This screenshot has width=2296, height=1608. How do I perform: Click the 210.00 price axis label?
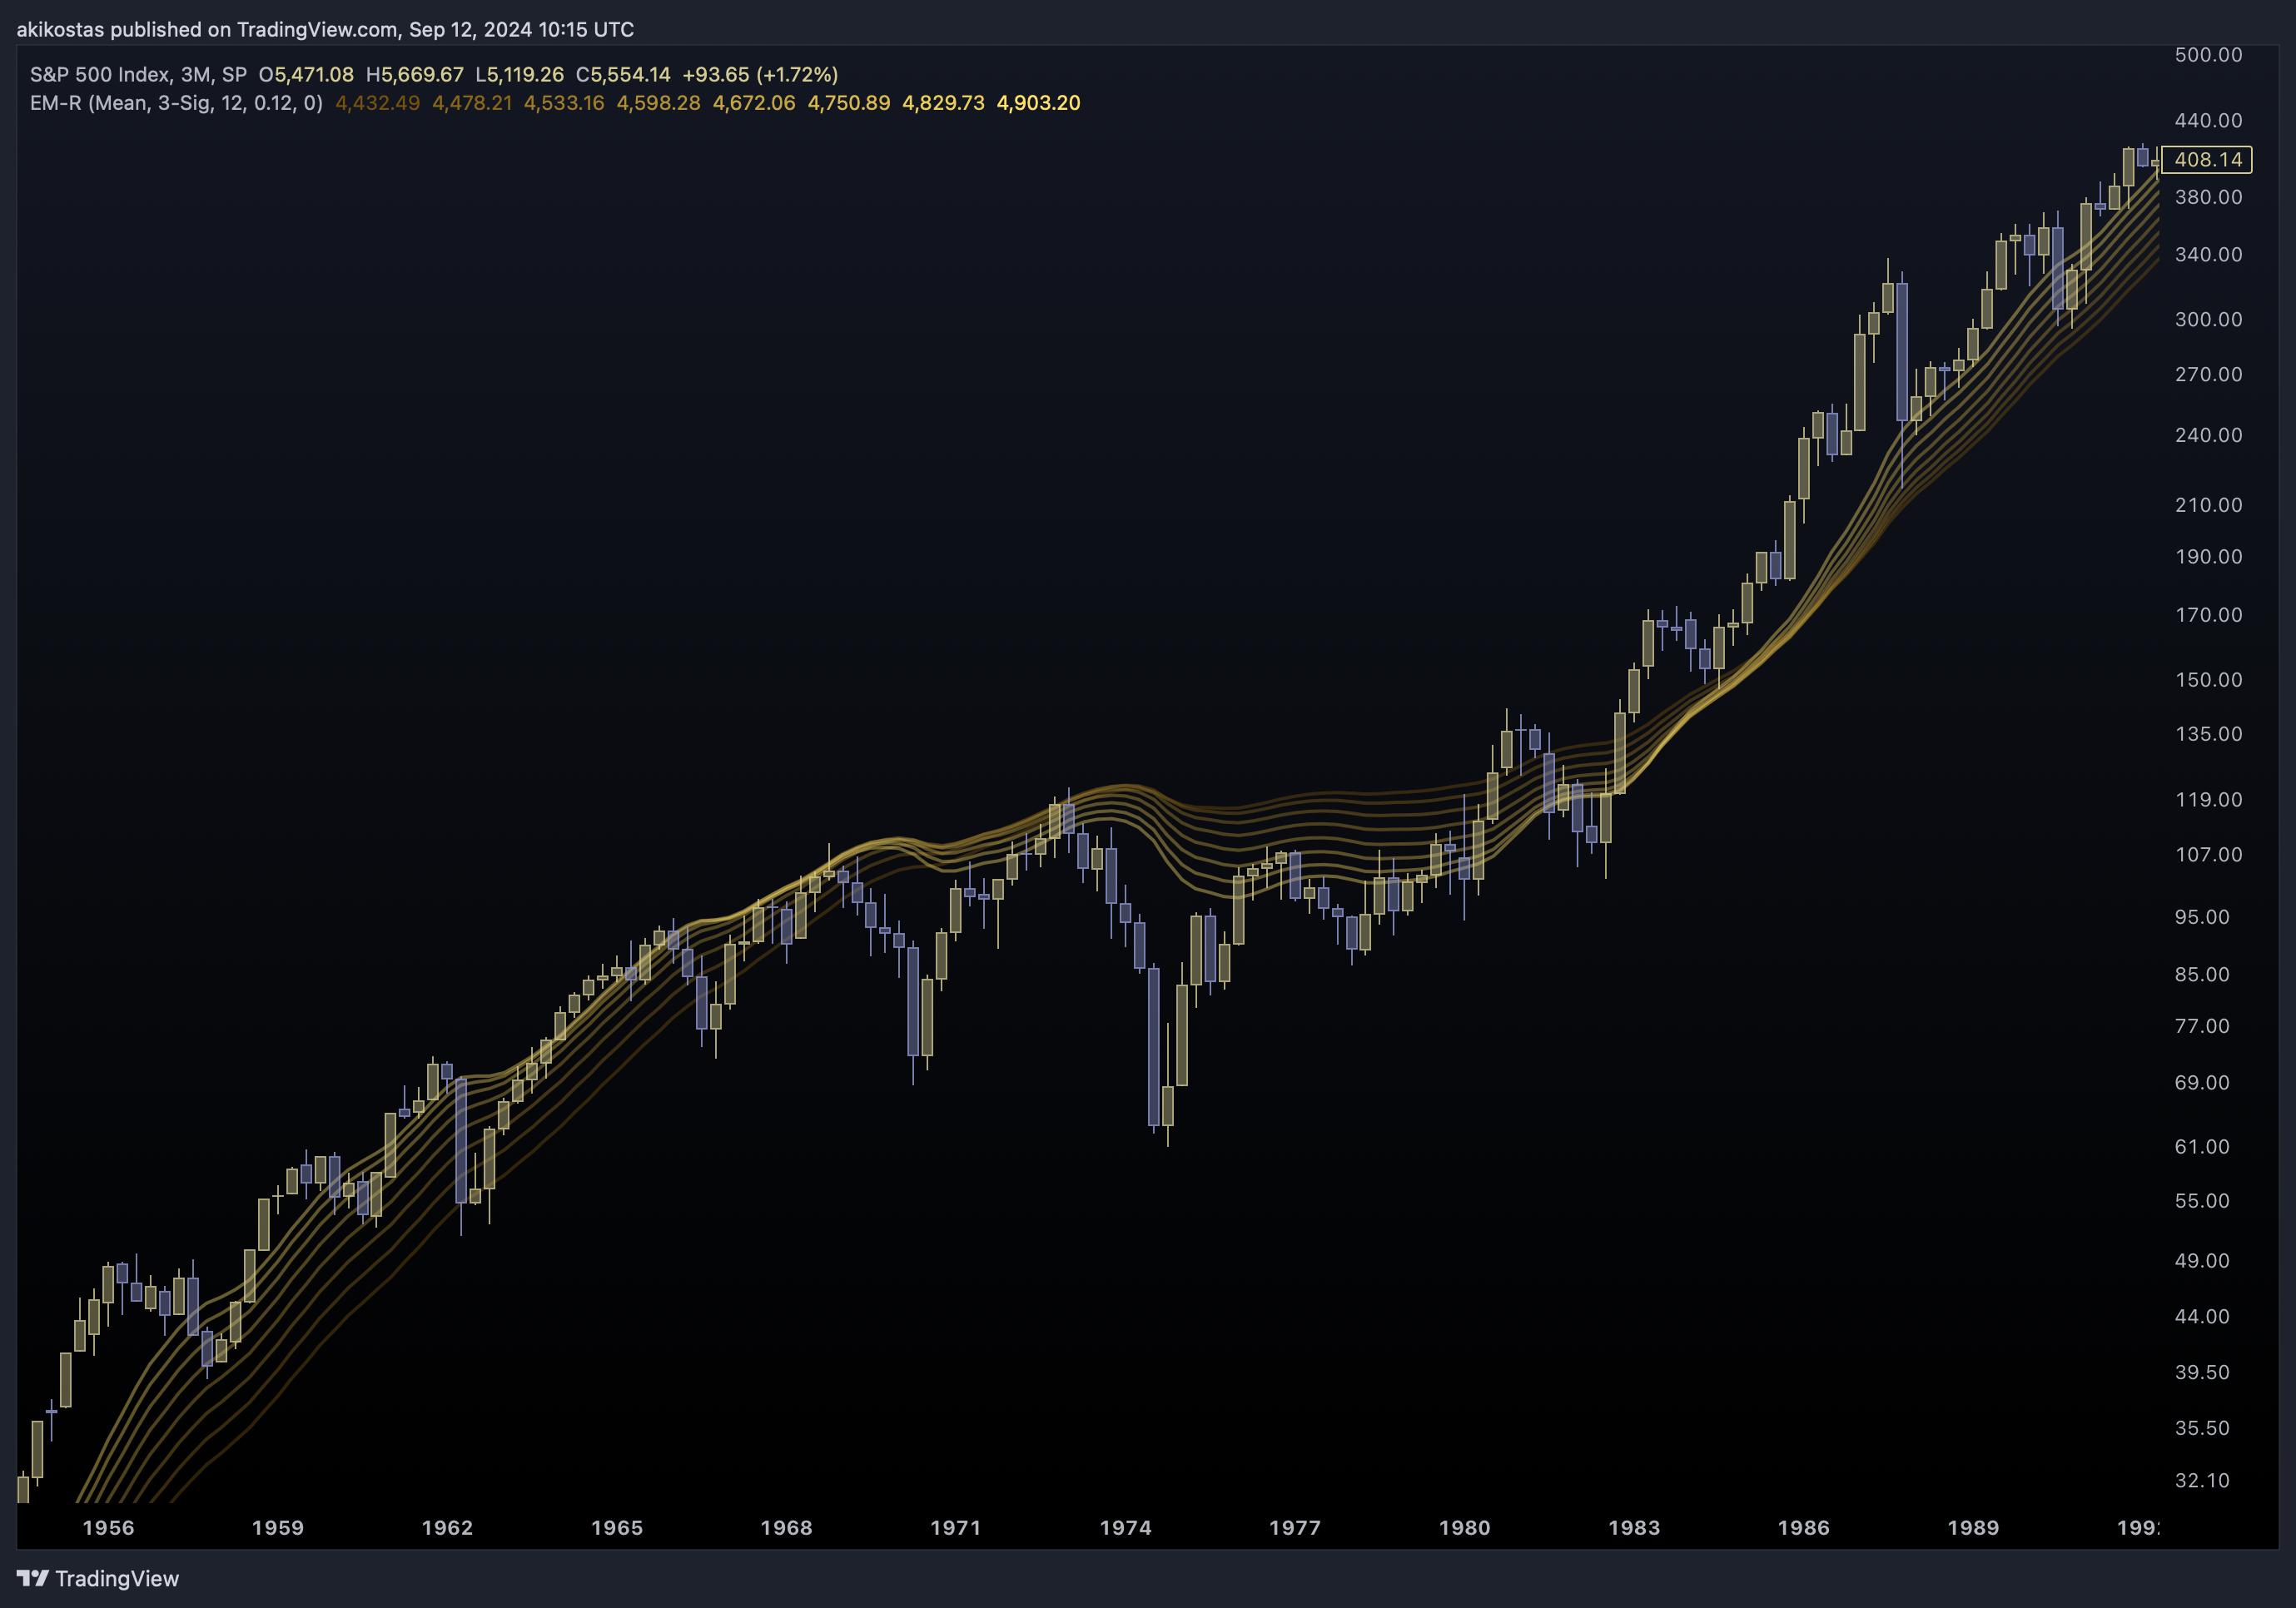[x=2208, y=505]
